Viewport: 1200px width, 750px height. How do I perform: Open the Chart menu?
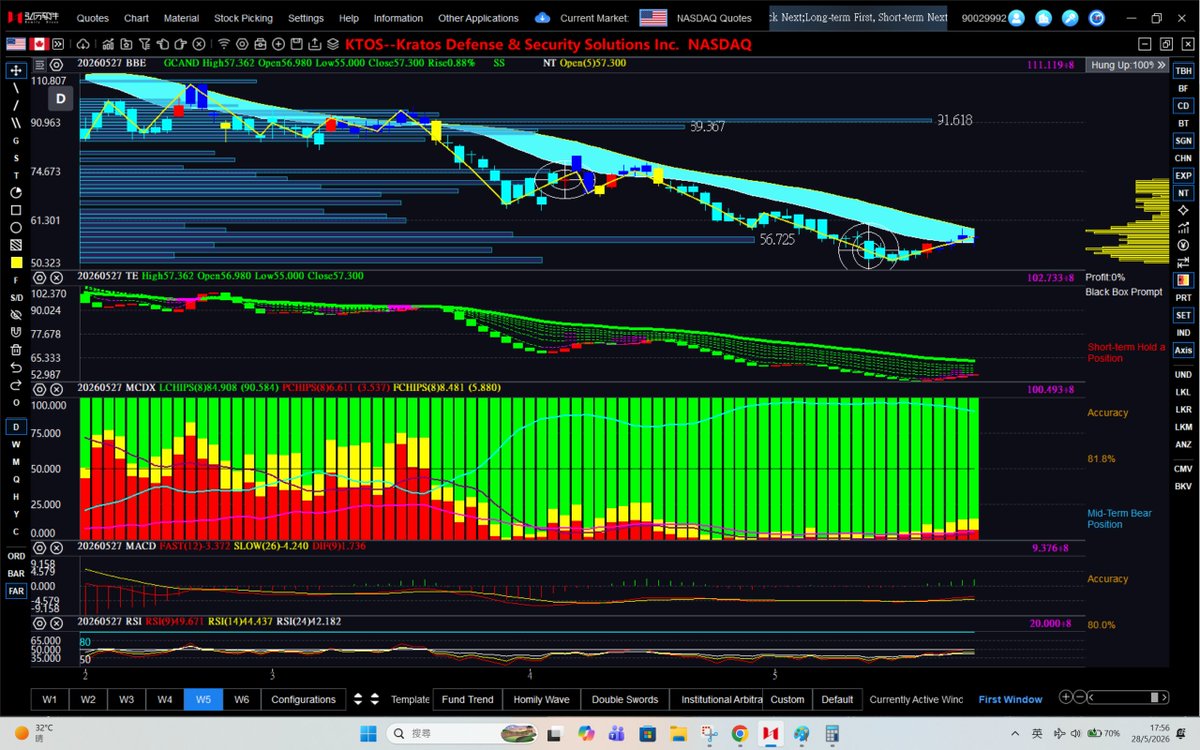coord(136,18)
